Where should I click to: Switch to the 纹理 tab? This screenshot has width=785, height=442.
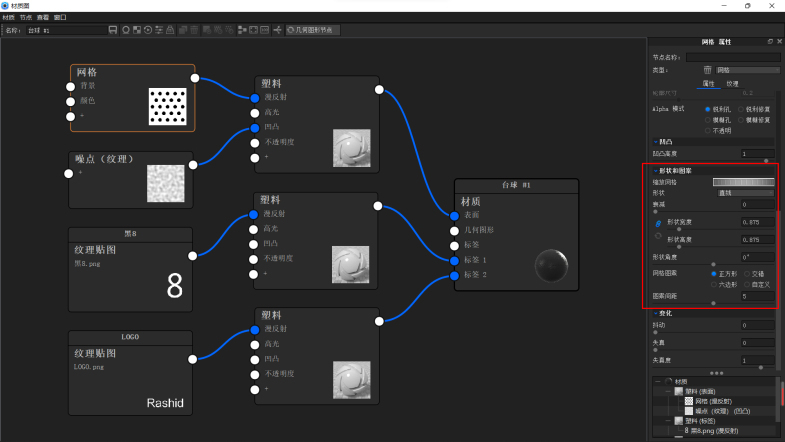(733, 84)
